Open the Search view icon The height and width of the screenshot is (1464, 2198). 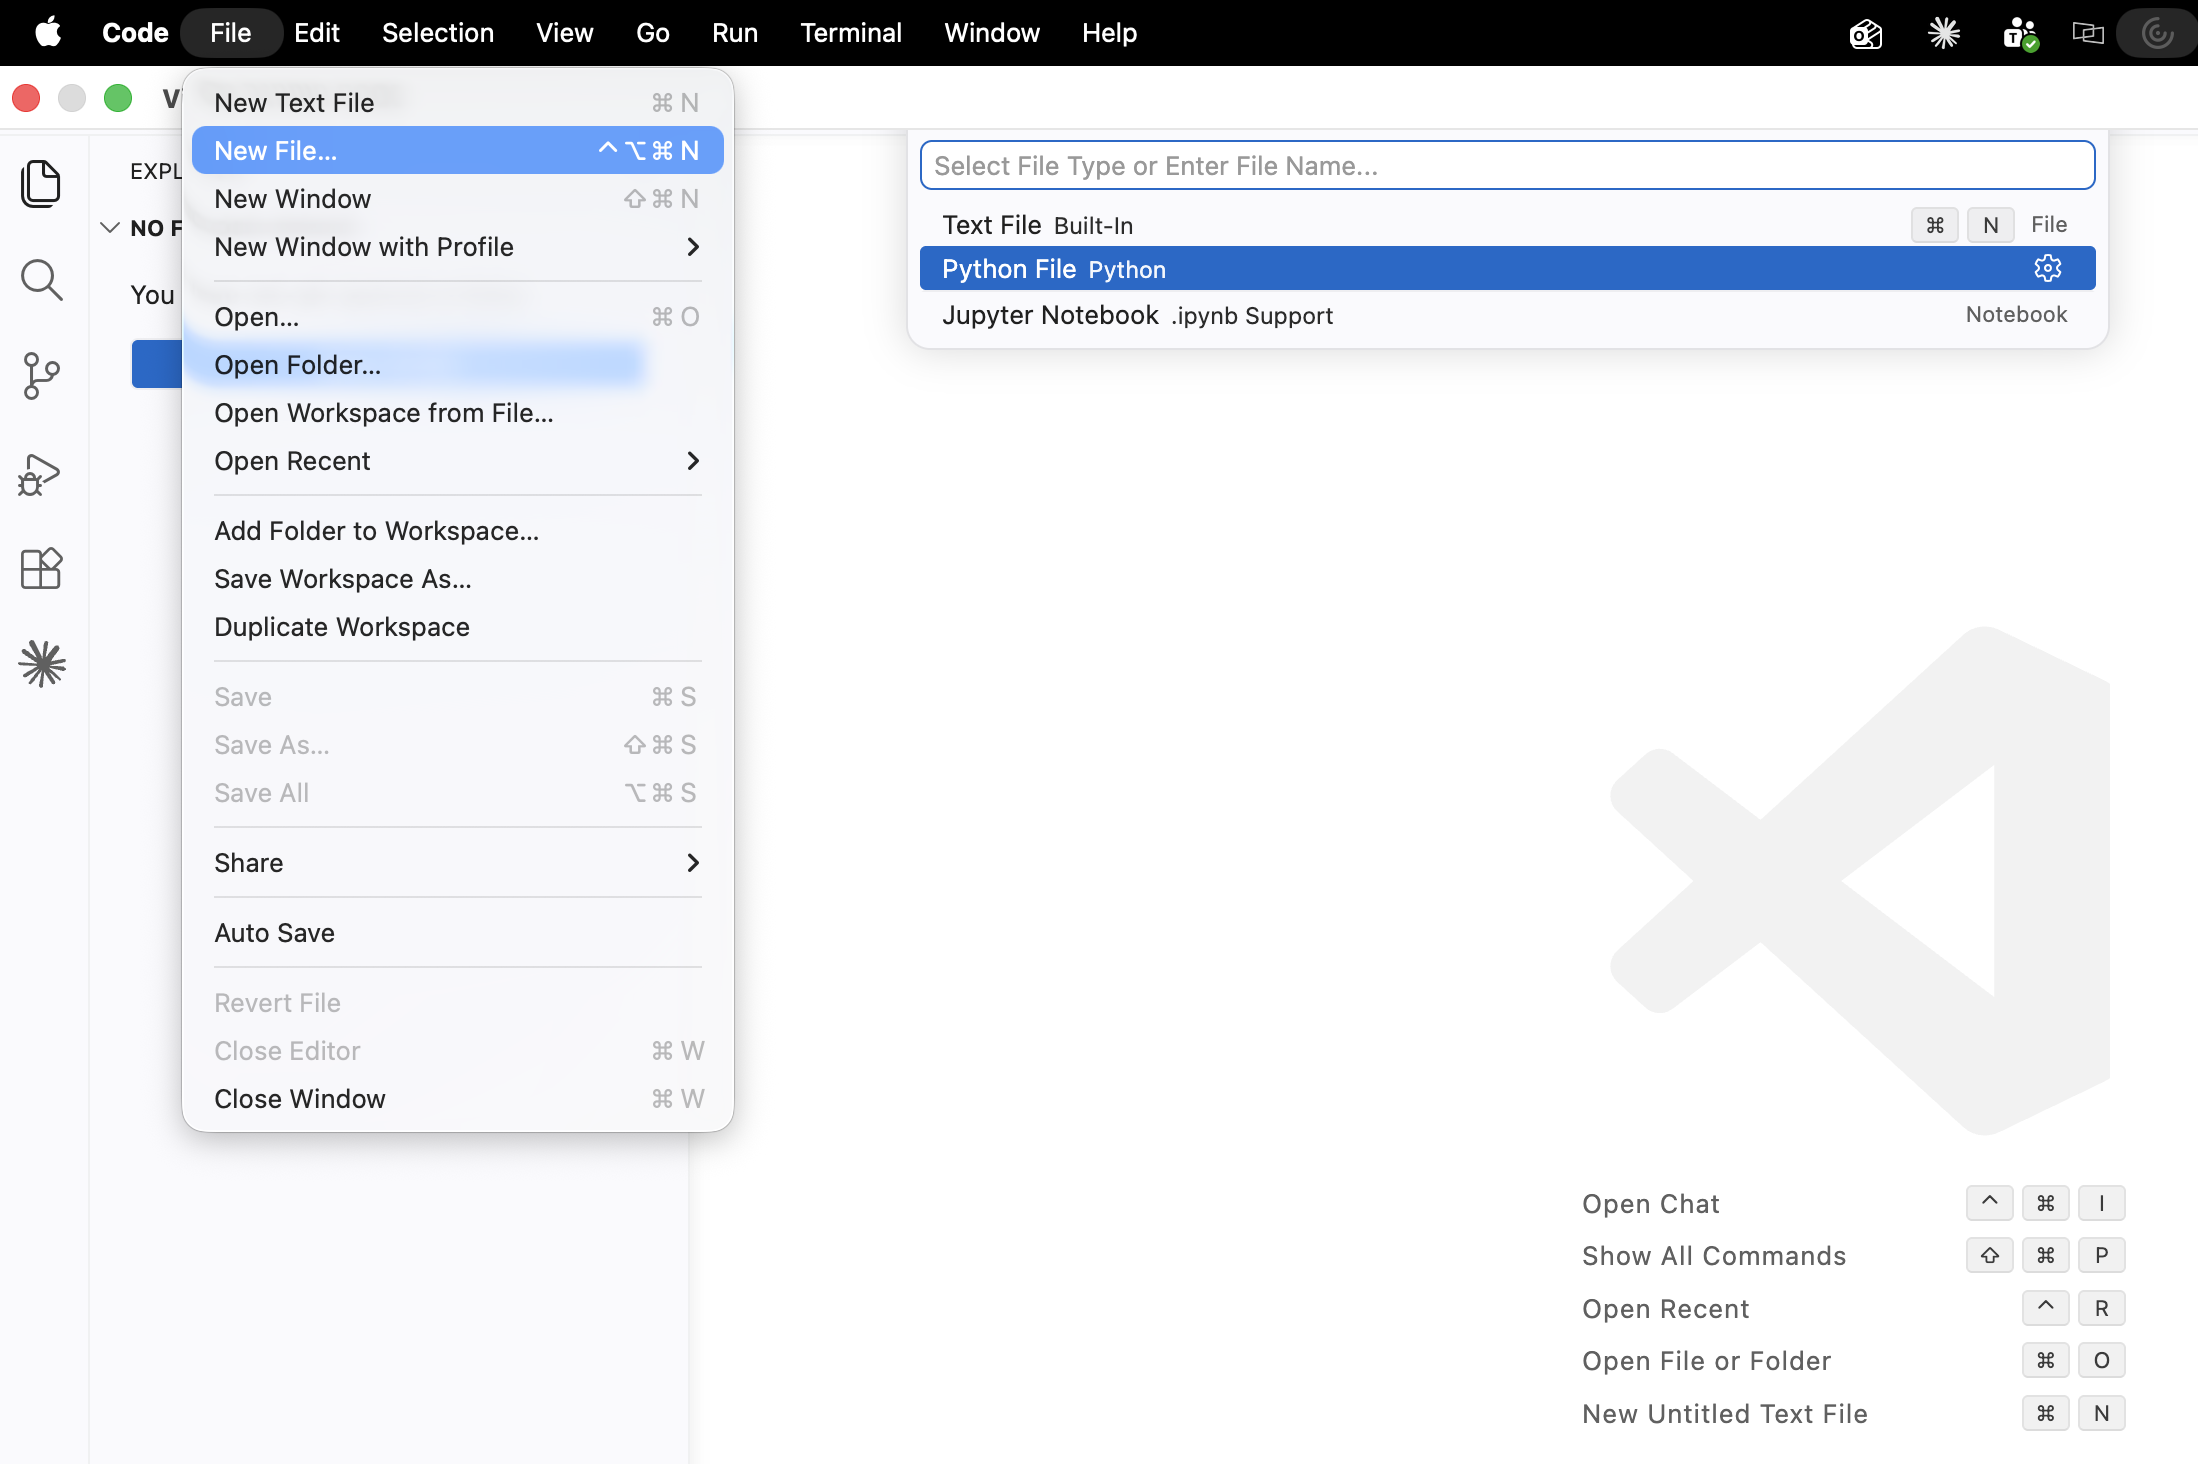tap(41, 280)
